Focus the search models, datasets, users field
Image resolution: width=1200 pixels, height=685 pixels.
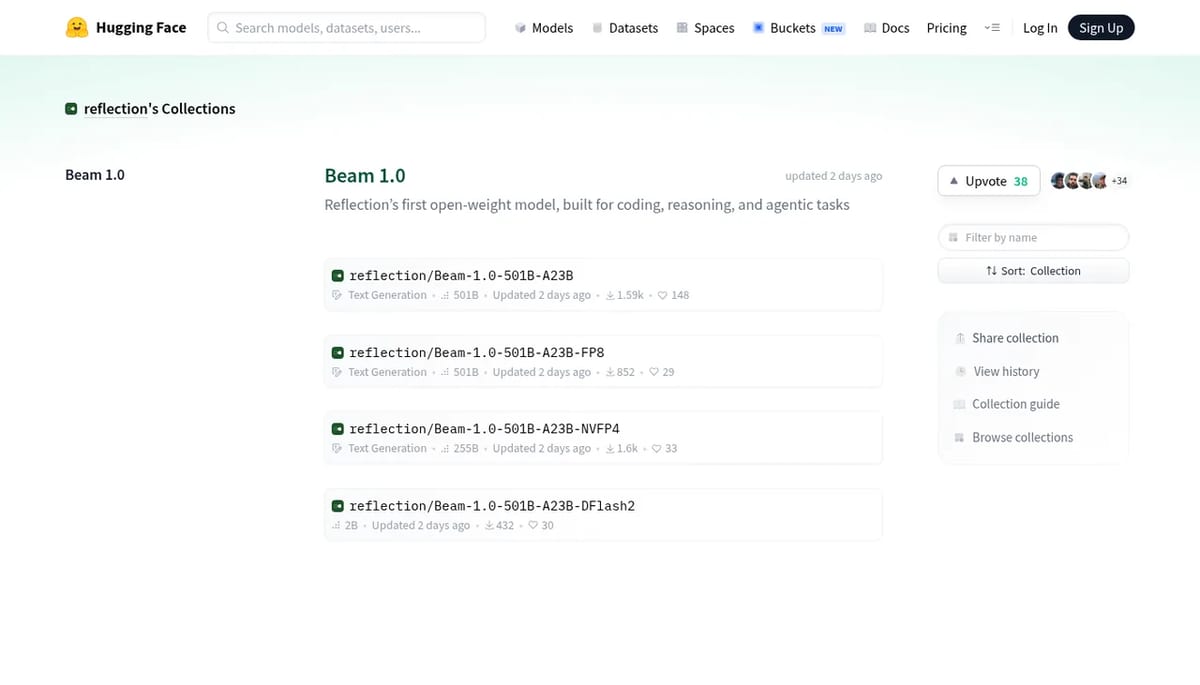point(347,28)
